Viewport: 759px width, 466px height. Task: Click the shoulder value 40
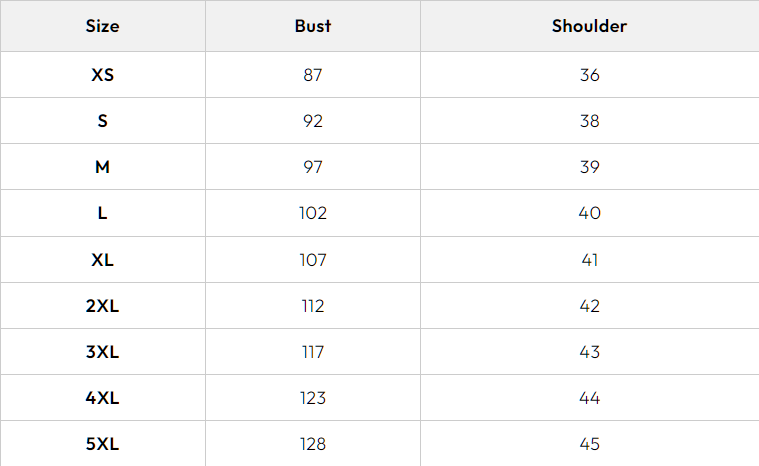[589, 213]
